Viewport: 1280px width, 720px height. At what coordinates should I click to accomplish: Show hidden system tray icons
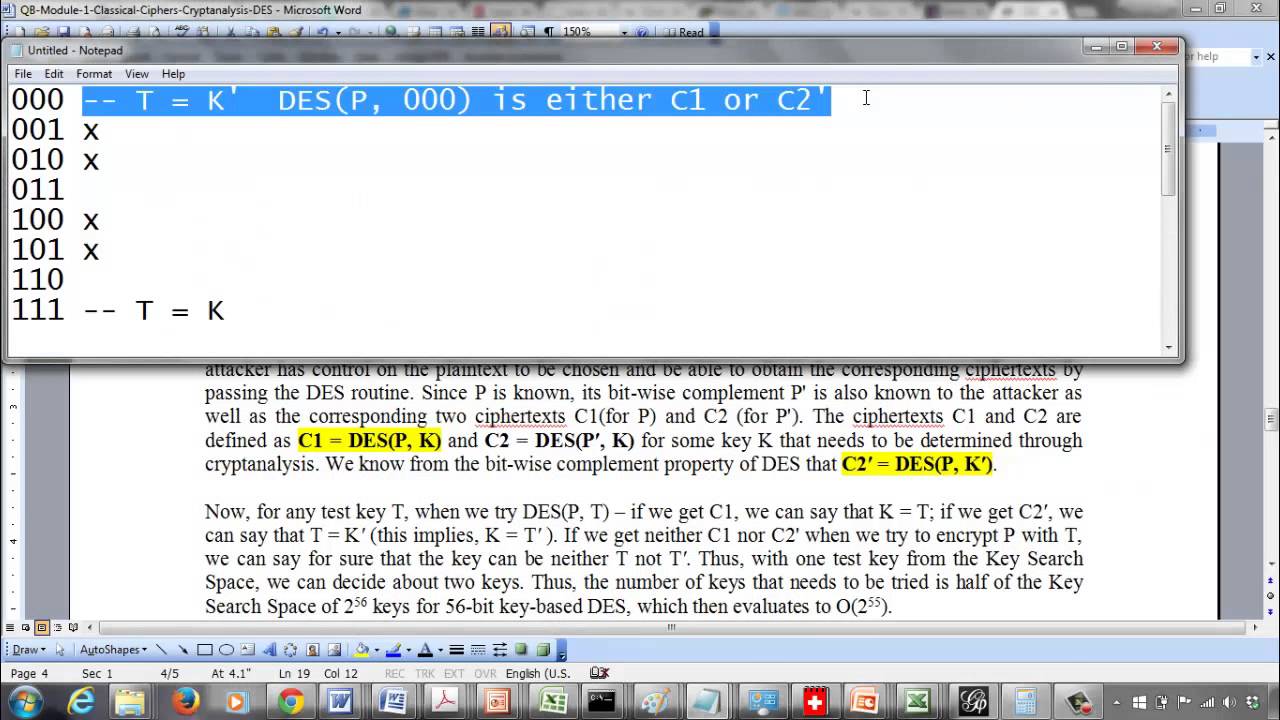click(1119, 702)
